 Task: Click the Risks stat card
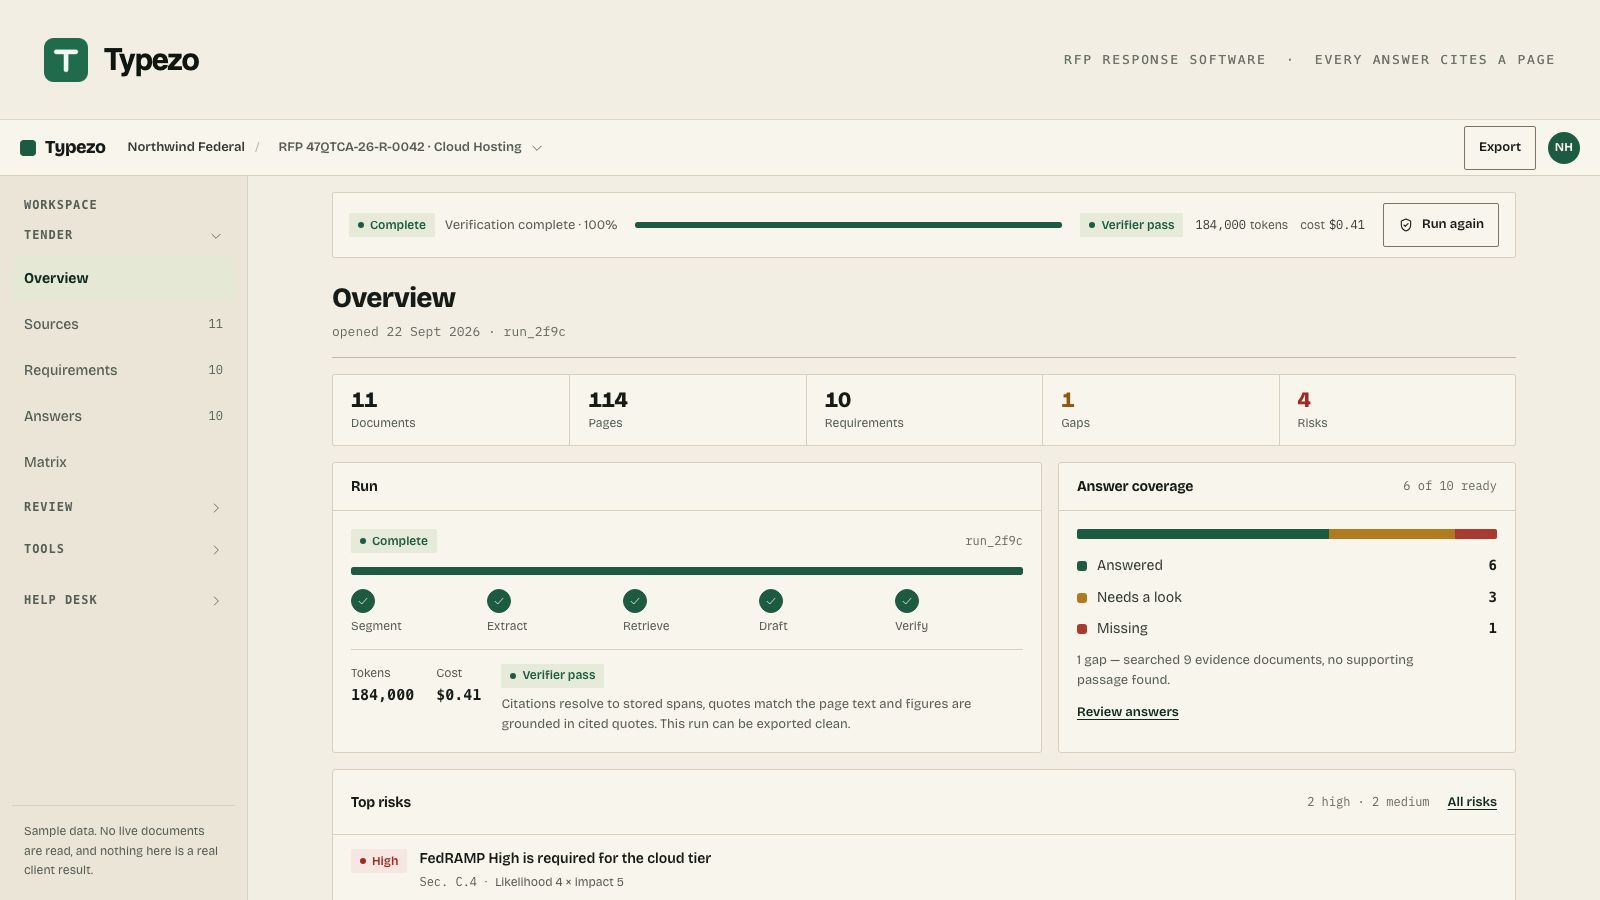[x=1398, y=410]
